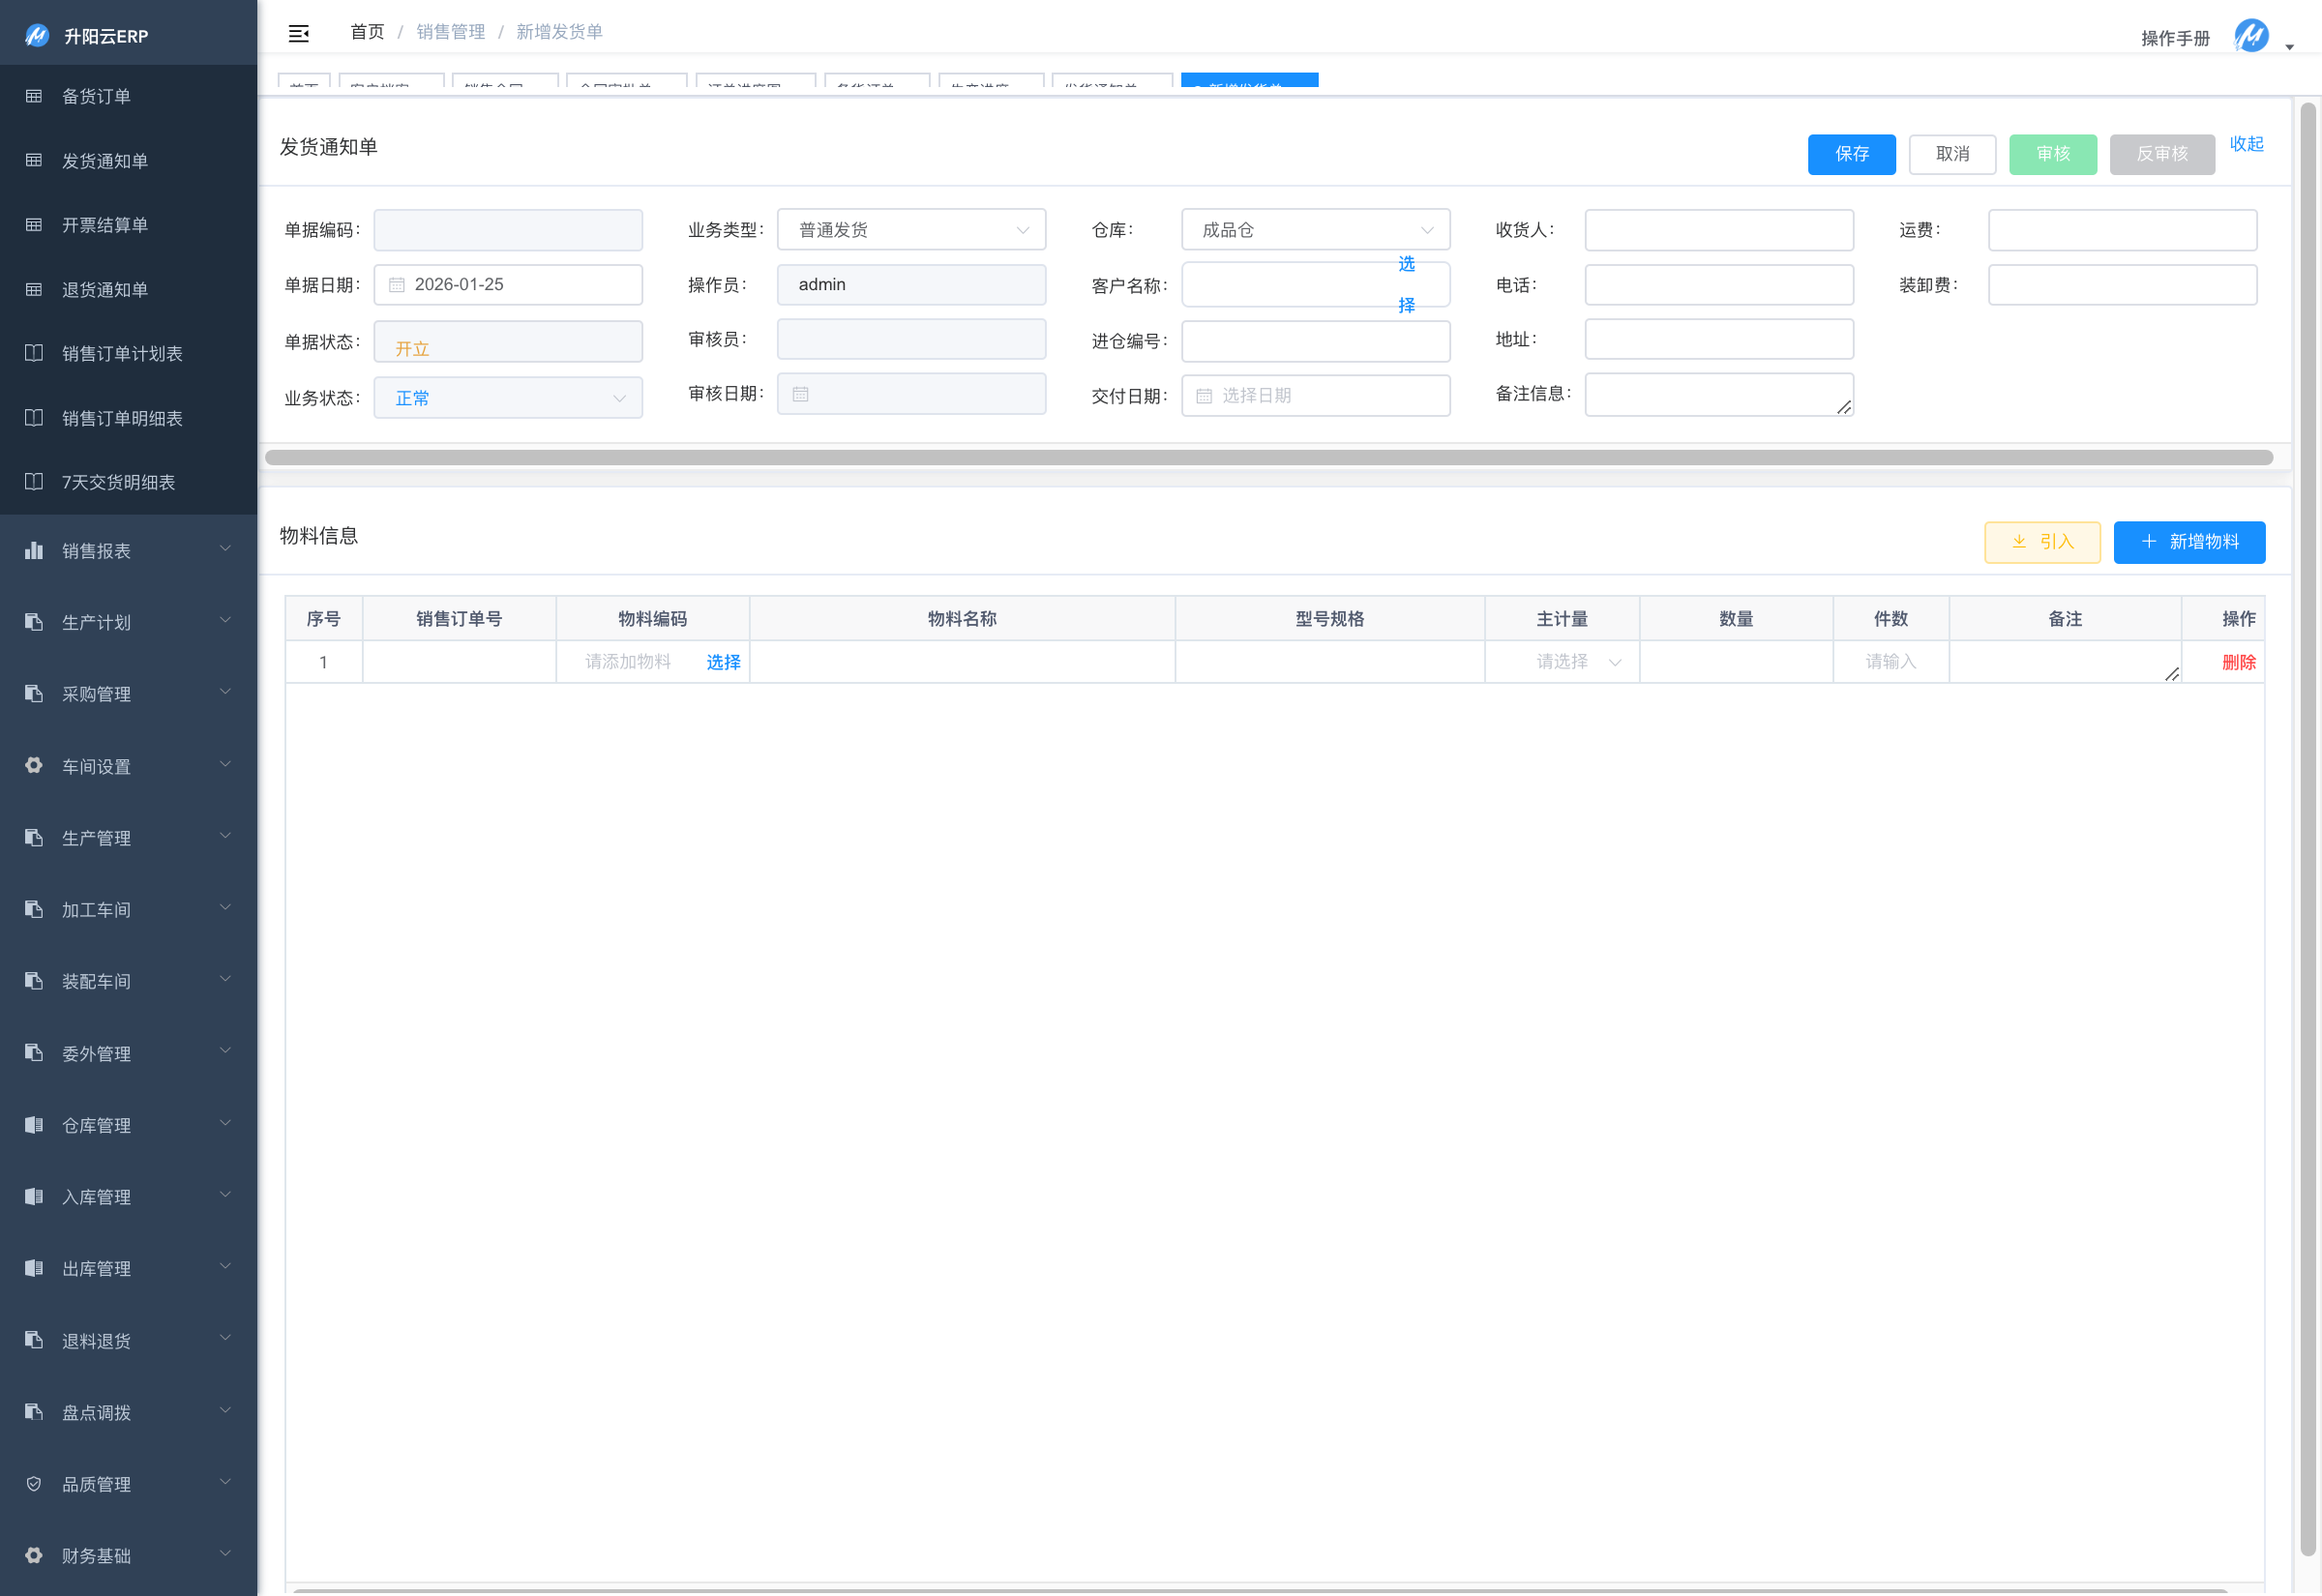
Task: Click the 销售报表 bar chart icon
Action: 34,551
